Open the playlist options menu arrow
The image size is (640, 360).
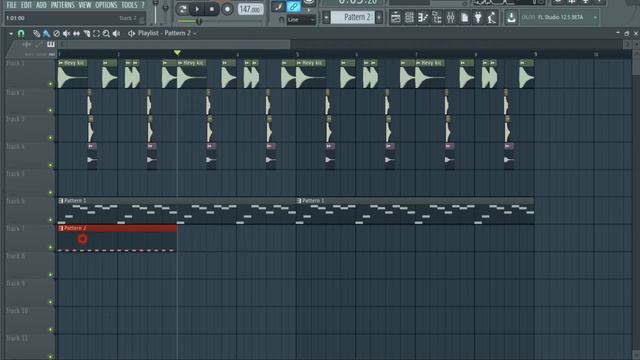[x=11, y=33]
